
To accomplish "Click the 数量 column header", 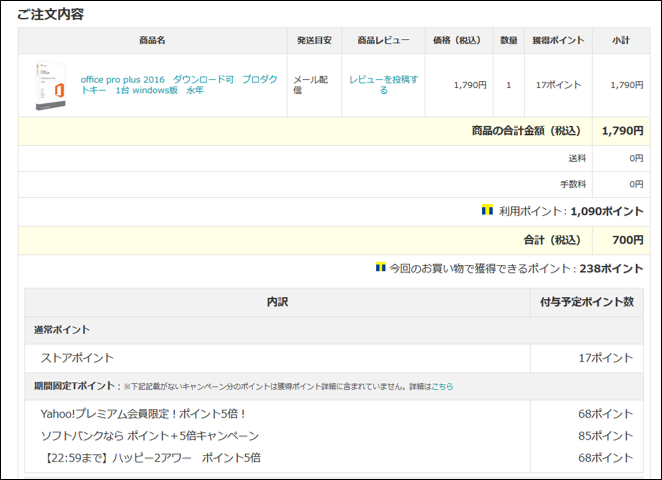I will coord(509,40).
